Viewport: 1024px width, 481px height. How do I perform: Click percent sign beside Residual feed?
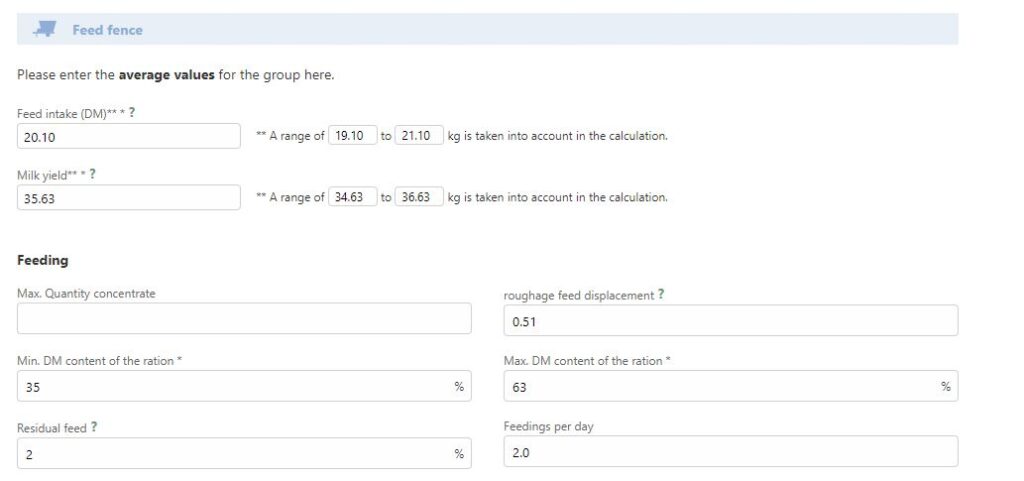(x=459, y=454)
